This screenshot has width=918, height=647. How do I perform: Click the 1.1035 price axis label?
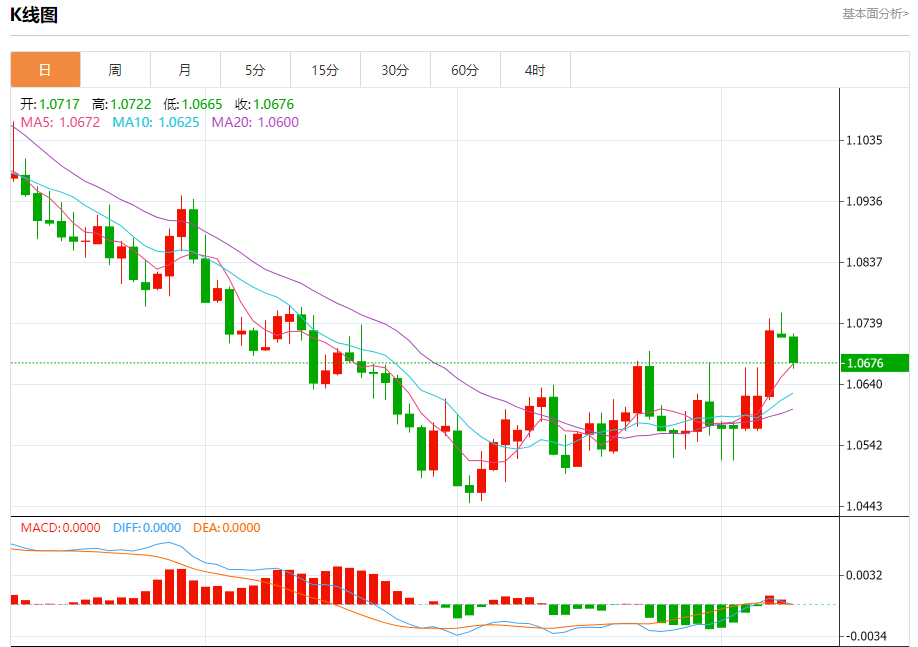[864, 141]
